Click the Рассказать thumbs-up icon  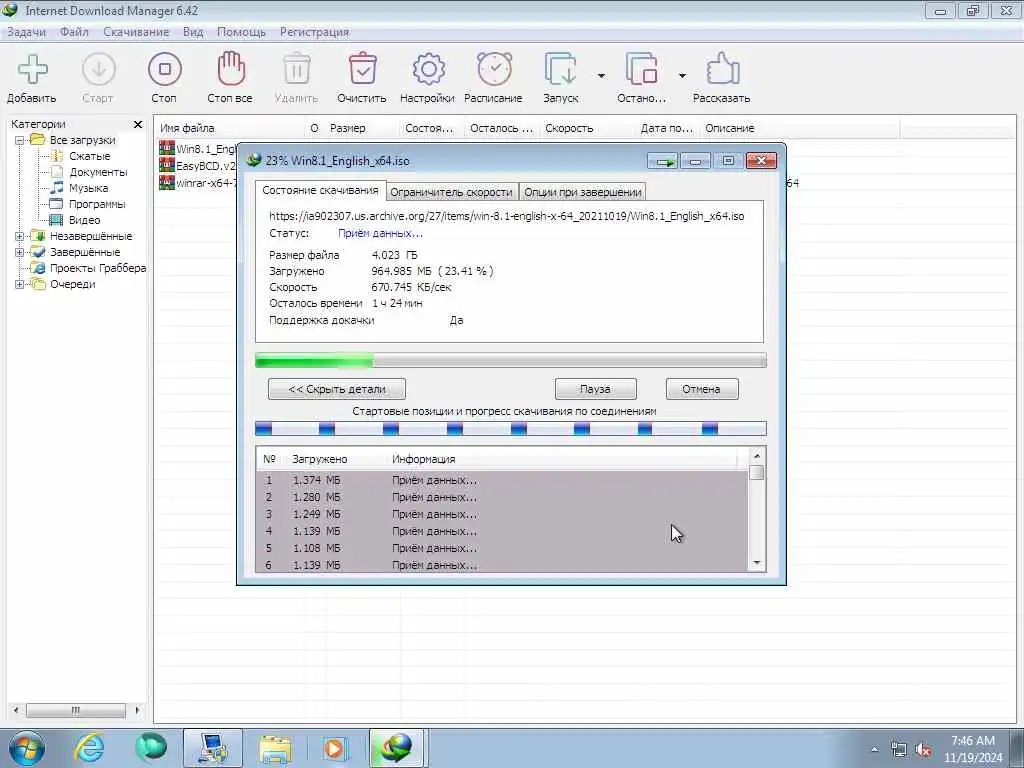[722, 69]
